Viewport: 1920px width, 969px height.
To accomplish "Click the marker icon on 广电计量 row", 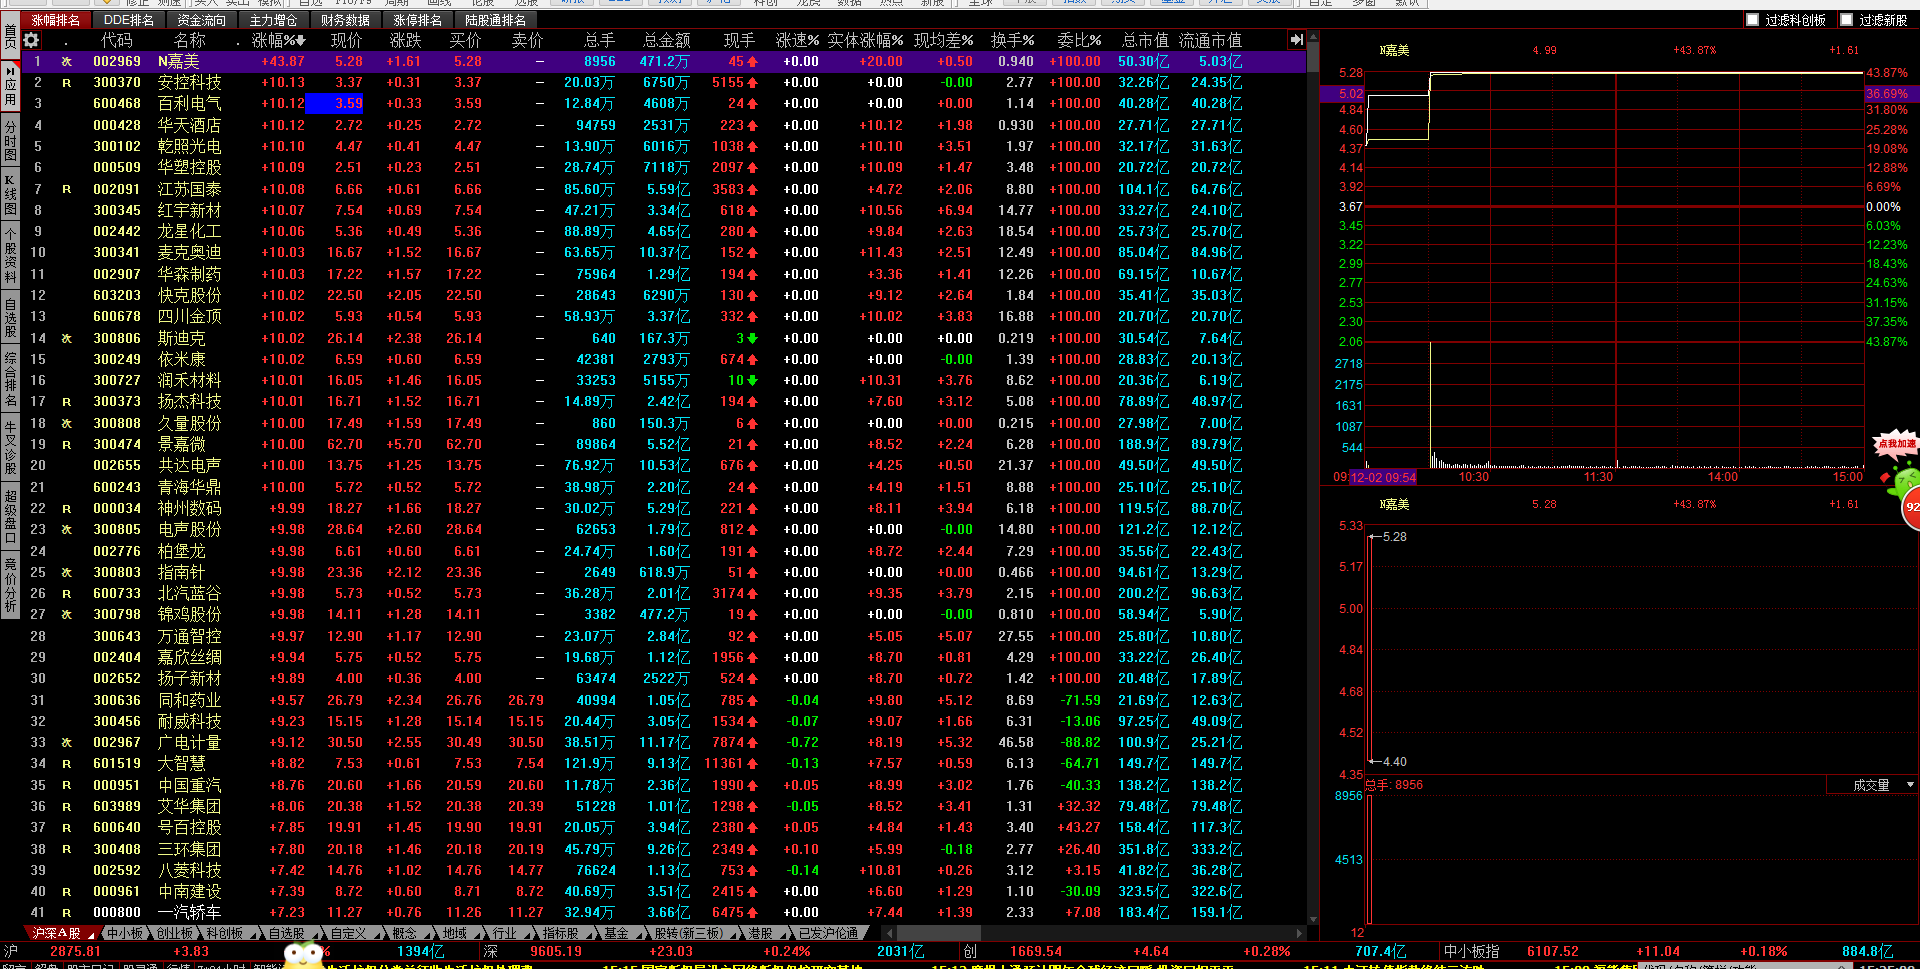I will coord(67,743).
